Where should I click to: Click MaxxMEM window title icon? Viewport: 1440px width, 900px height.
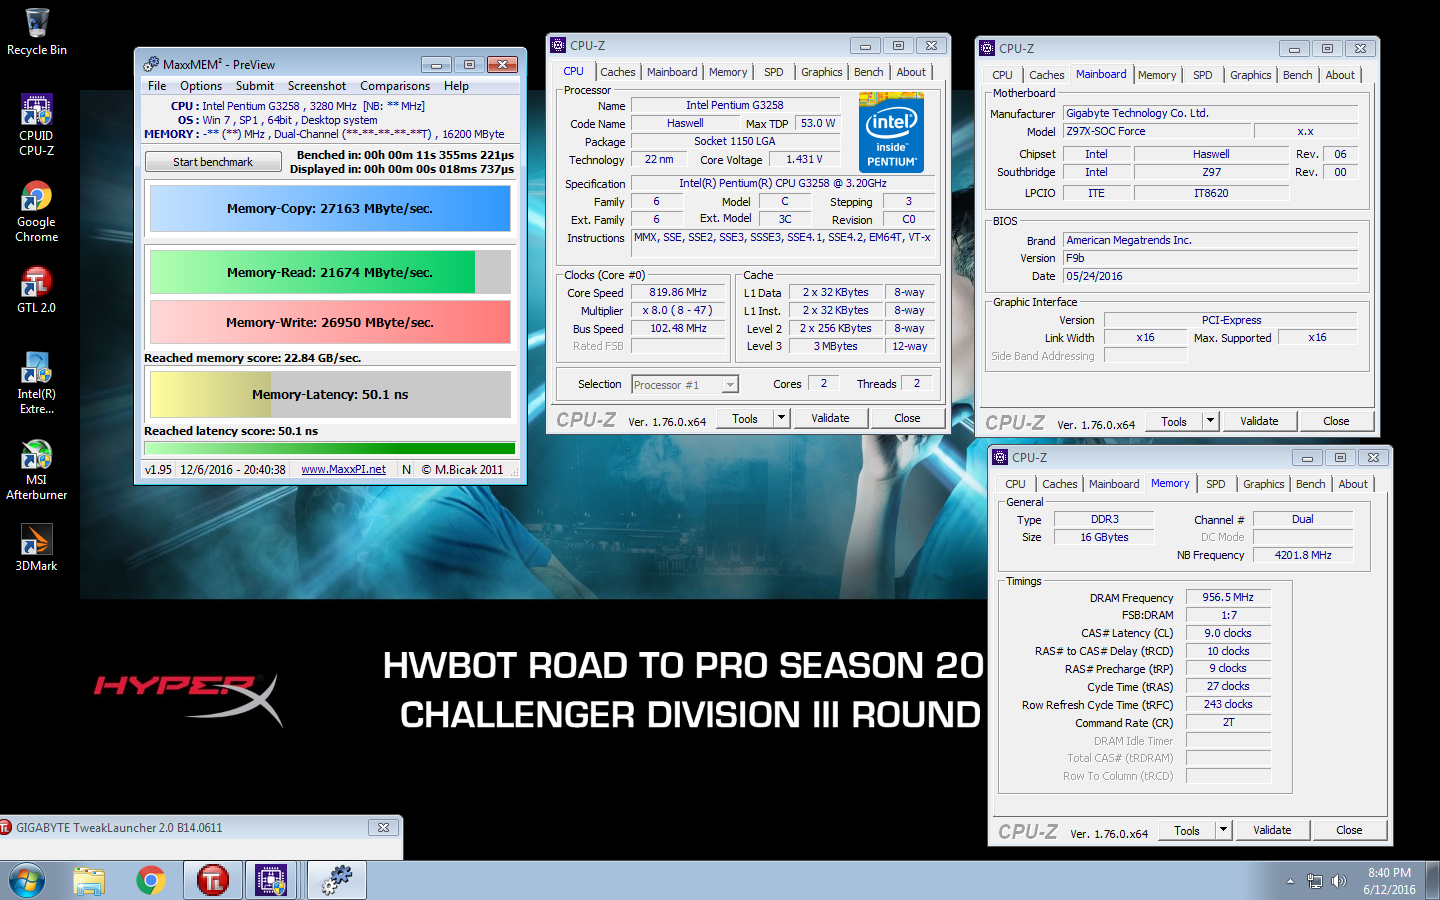[x=151, y=64]
